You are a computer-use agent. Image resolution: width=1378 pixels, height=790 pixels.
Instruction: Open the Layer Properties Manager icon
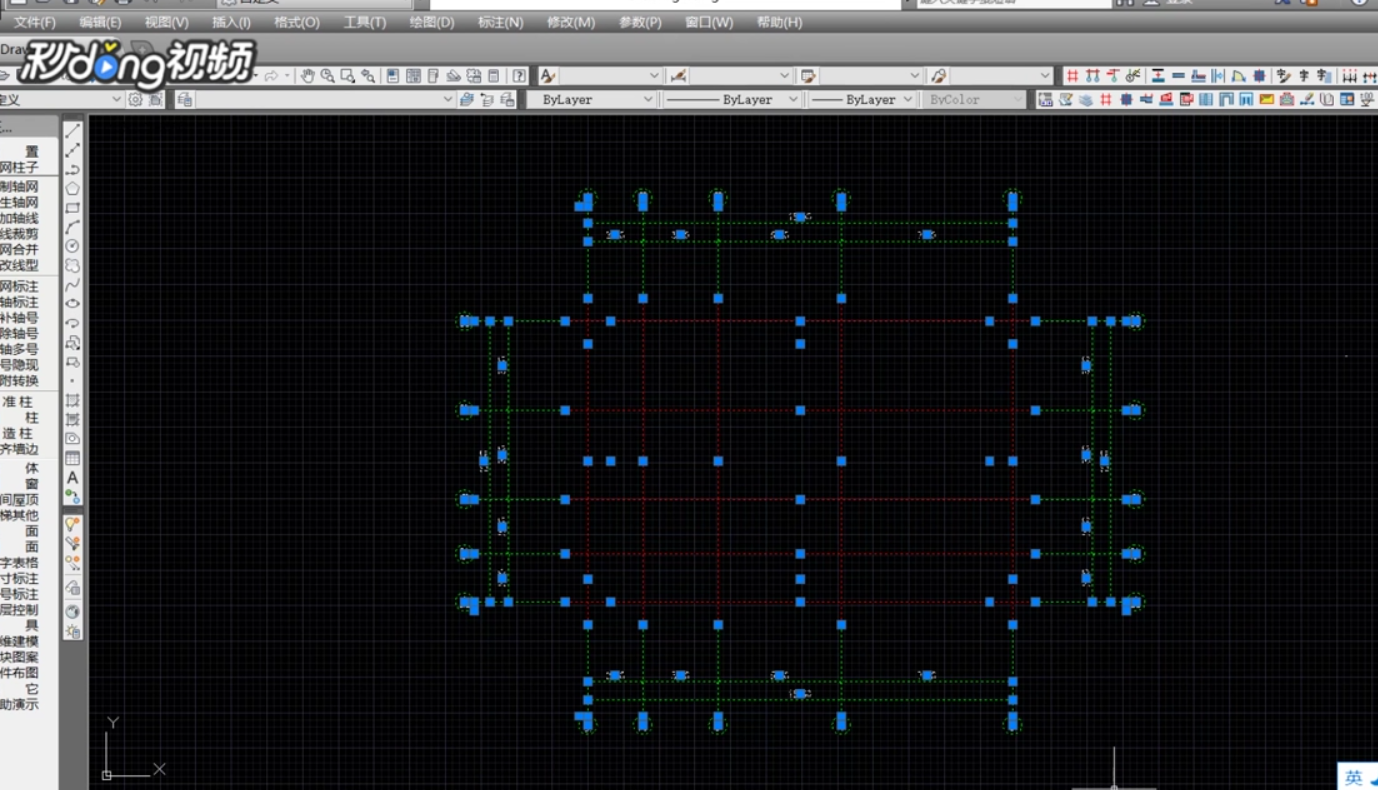[184, 99]
